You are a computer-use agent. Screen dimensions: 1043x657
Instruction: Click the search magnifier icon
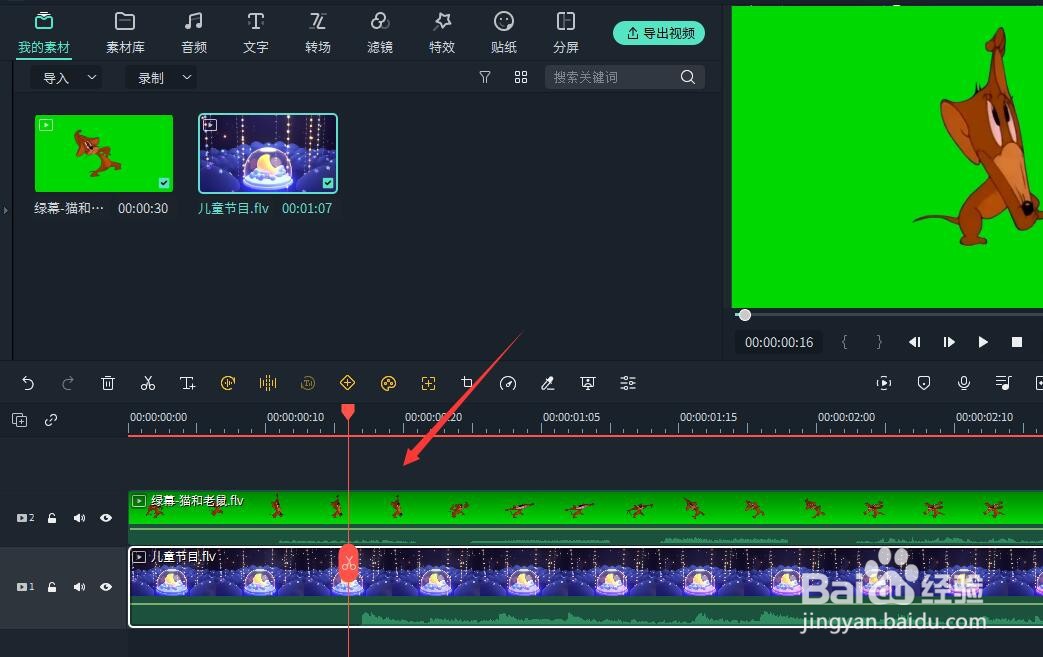(x=688, y=78)
